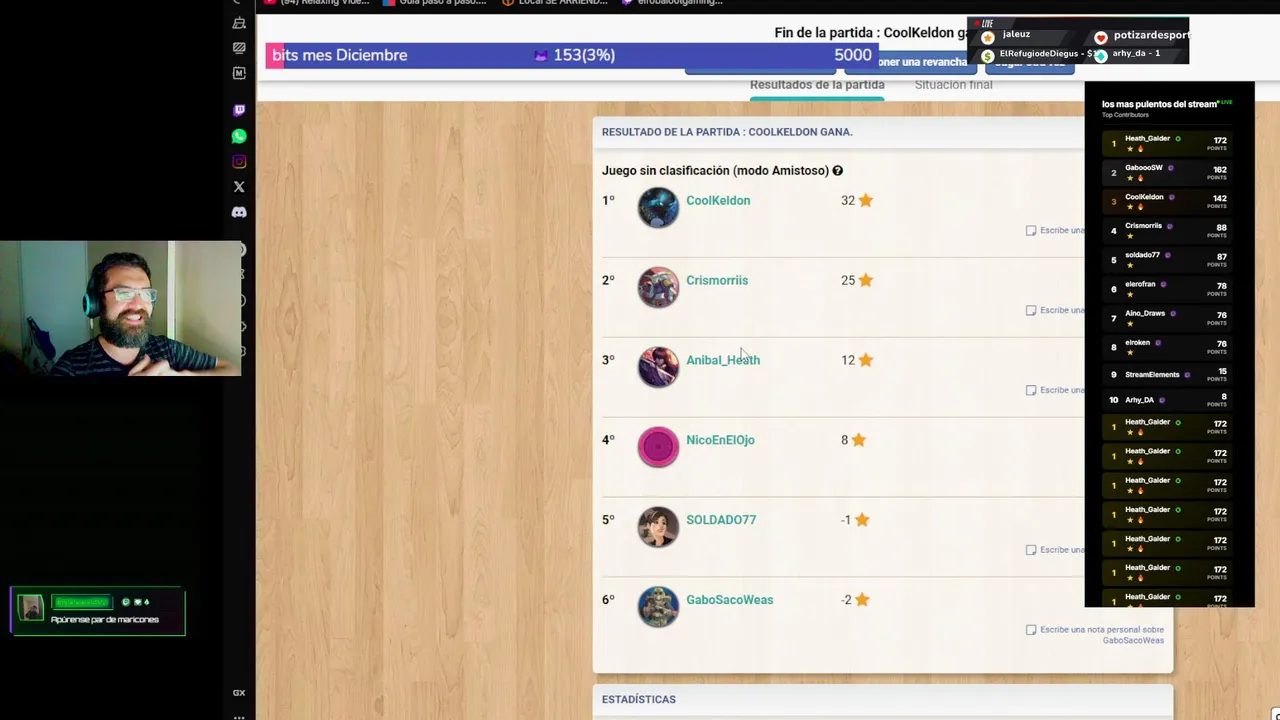The width and height of the screenshot is (1280, 720).
Task: Click the GX Corner sidebar icon
Action: coord(239,692)
